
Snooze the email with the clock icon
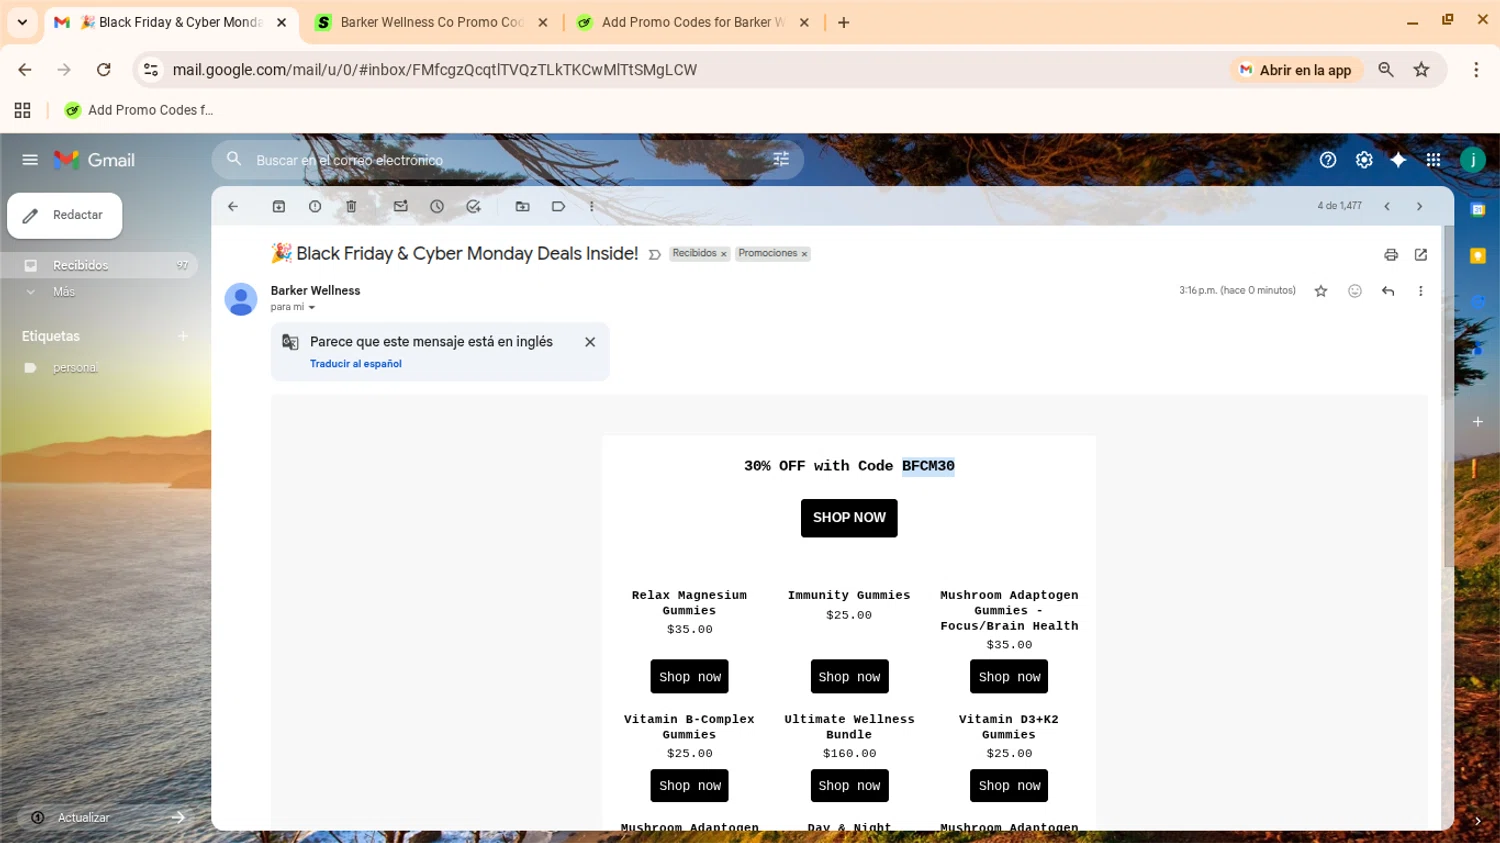point(437,206)
